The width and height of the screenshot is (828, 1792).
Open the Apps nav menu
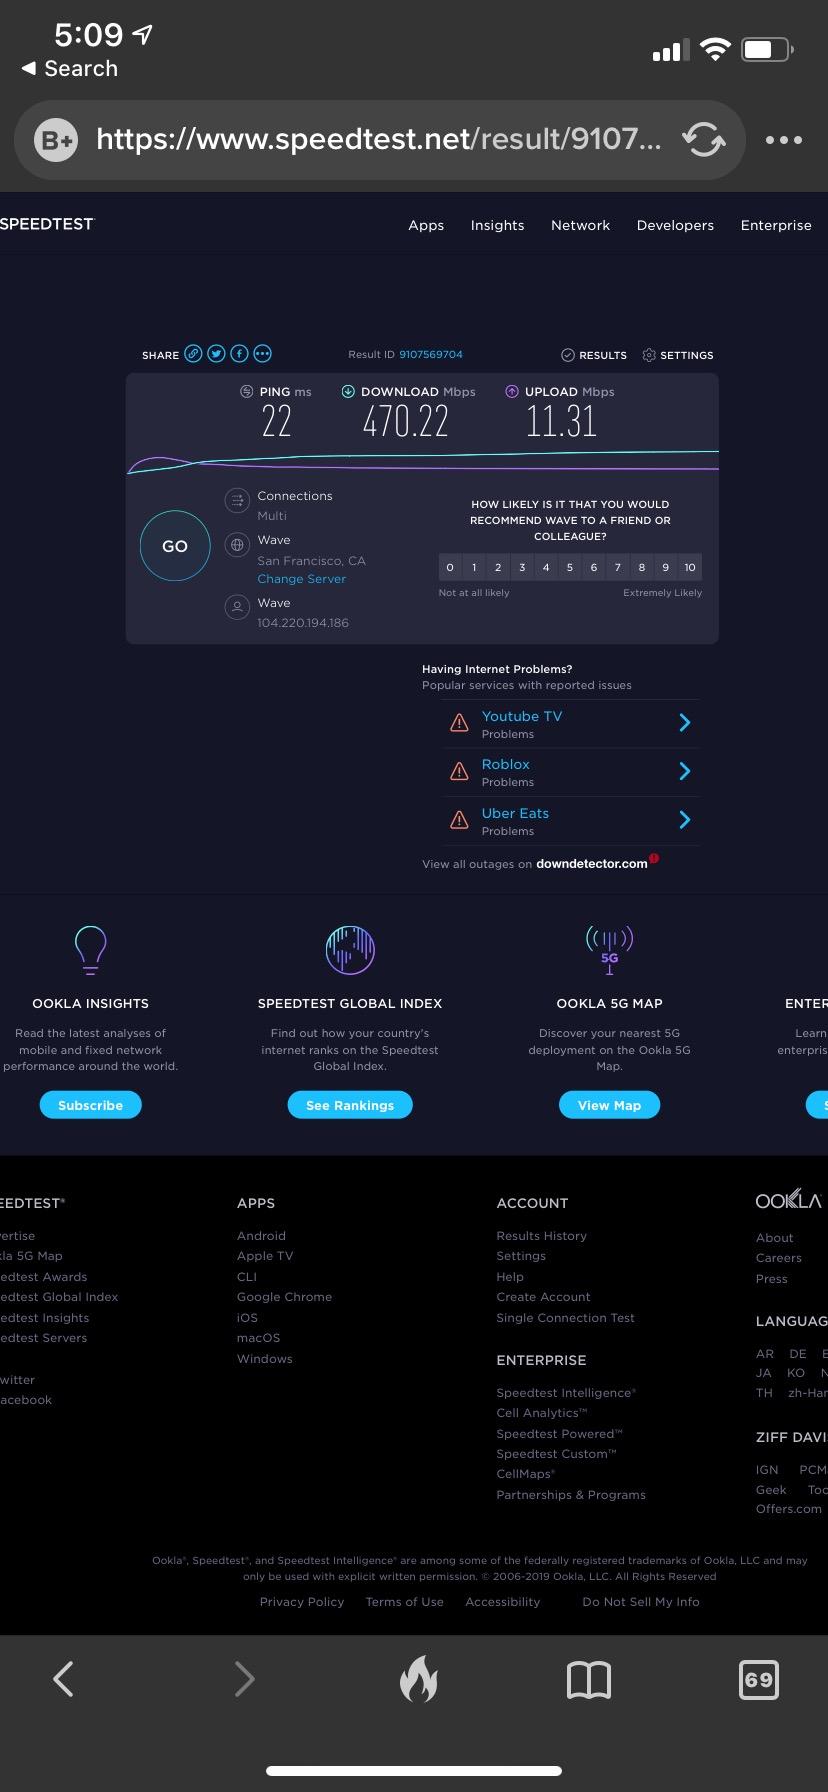coord(426,225)
